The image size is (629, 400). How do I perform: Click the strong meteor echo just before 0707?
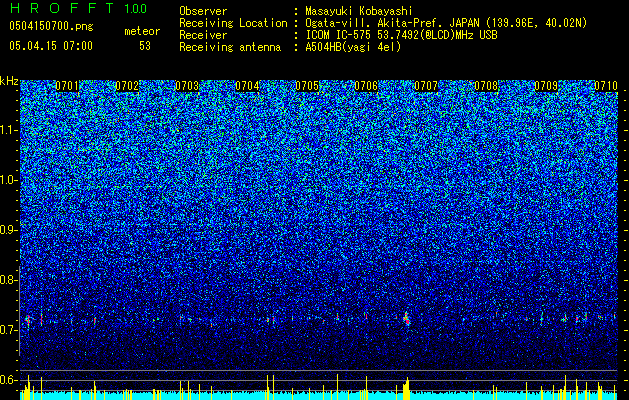(407, 318)
